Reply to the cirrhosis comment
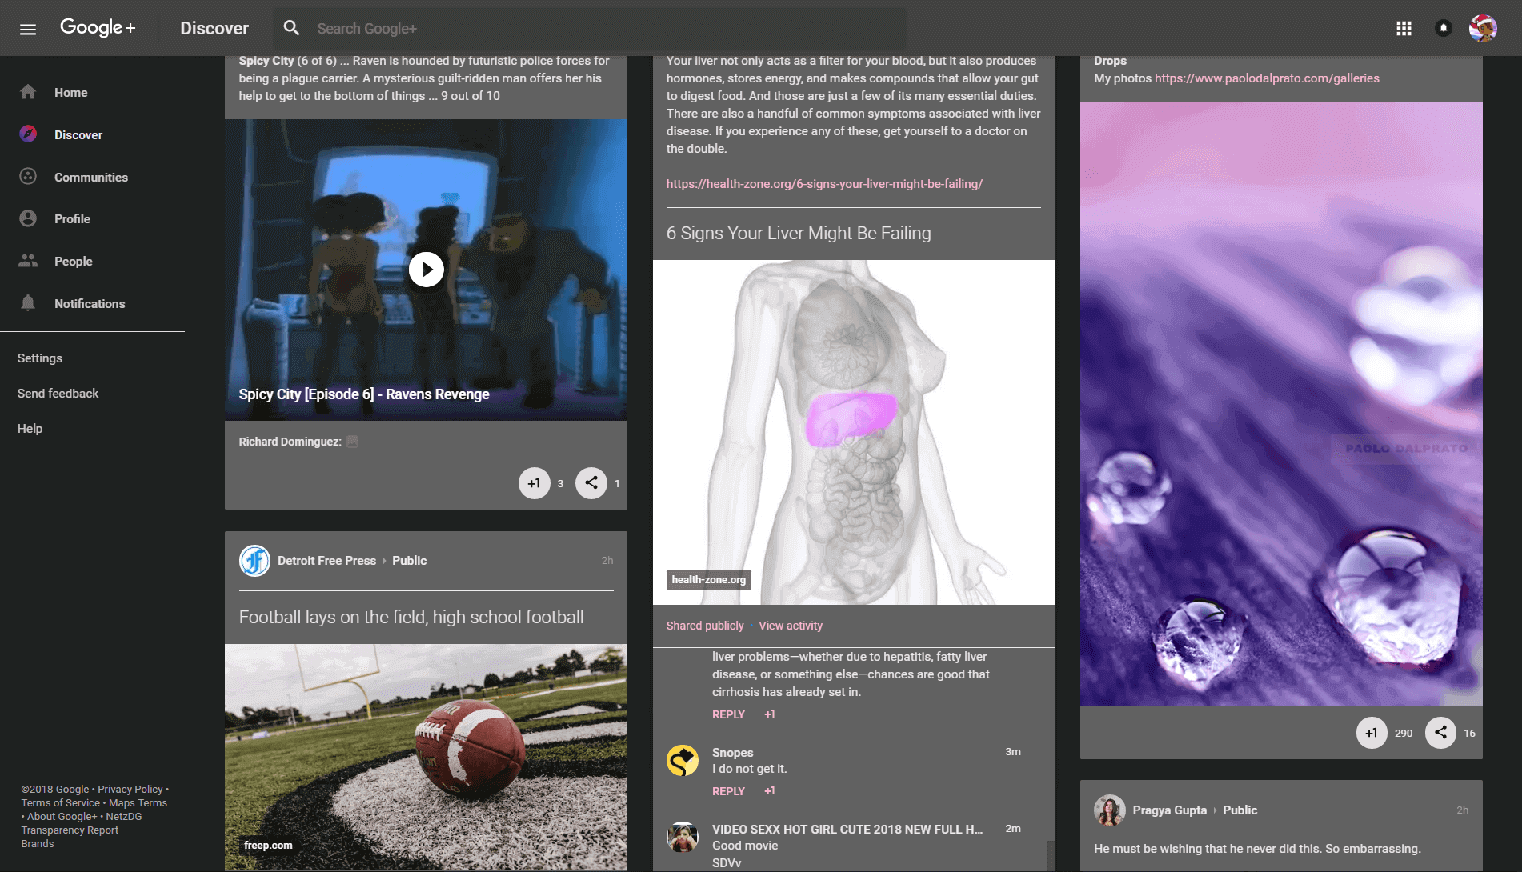The width and height of the screenshot is (1522, 872). point(728,714)
